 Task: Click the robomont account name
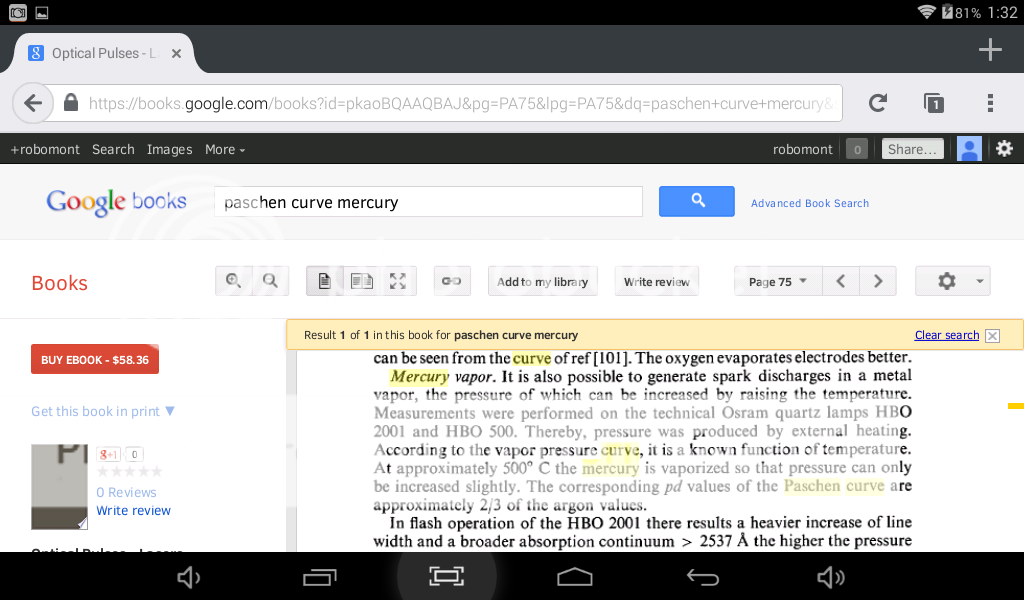click(803, 150)
